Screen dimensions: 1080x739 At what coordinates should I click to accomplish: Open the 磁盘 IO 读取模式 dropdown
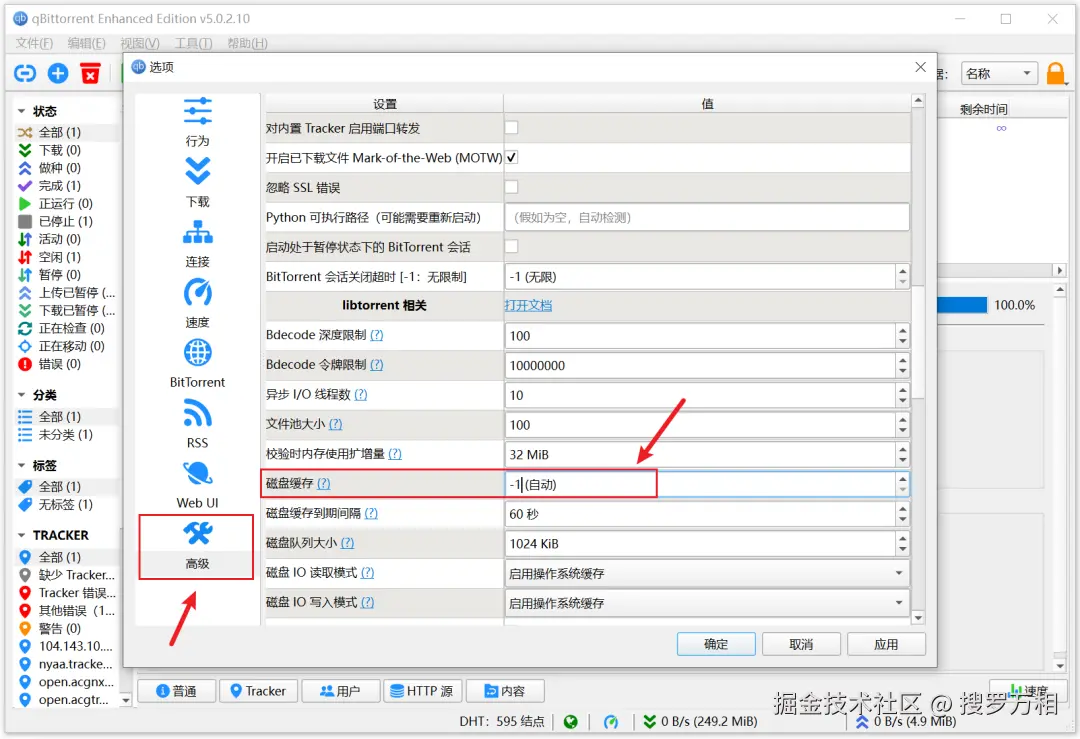point(707,573)
